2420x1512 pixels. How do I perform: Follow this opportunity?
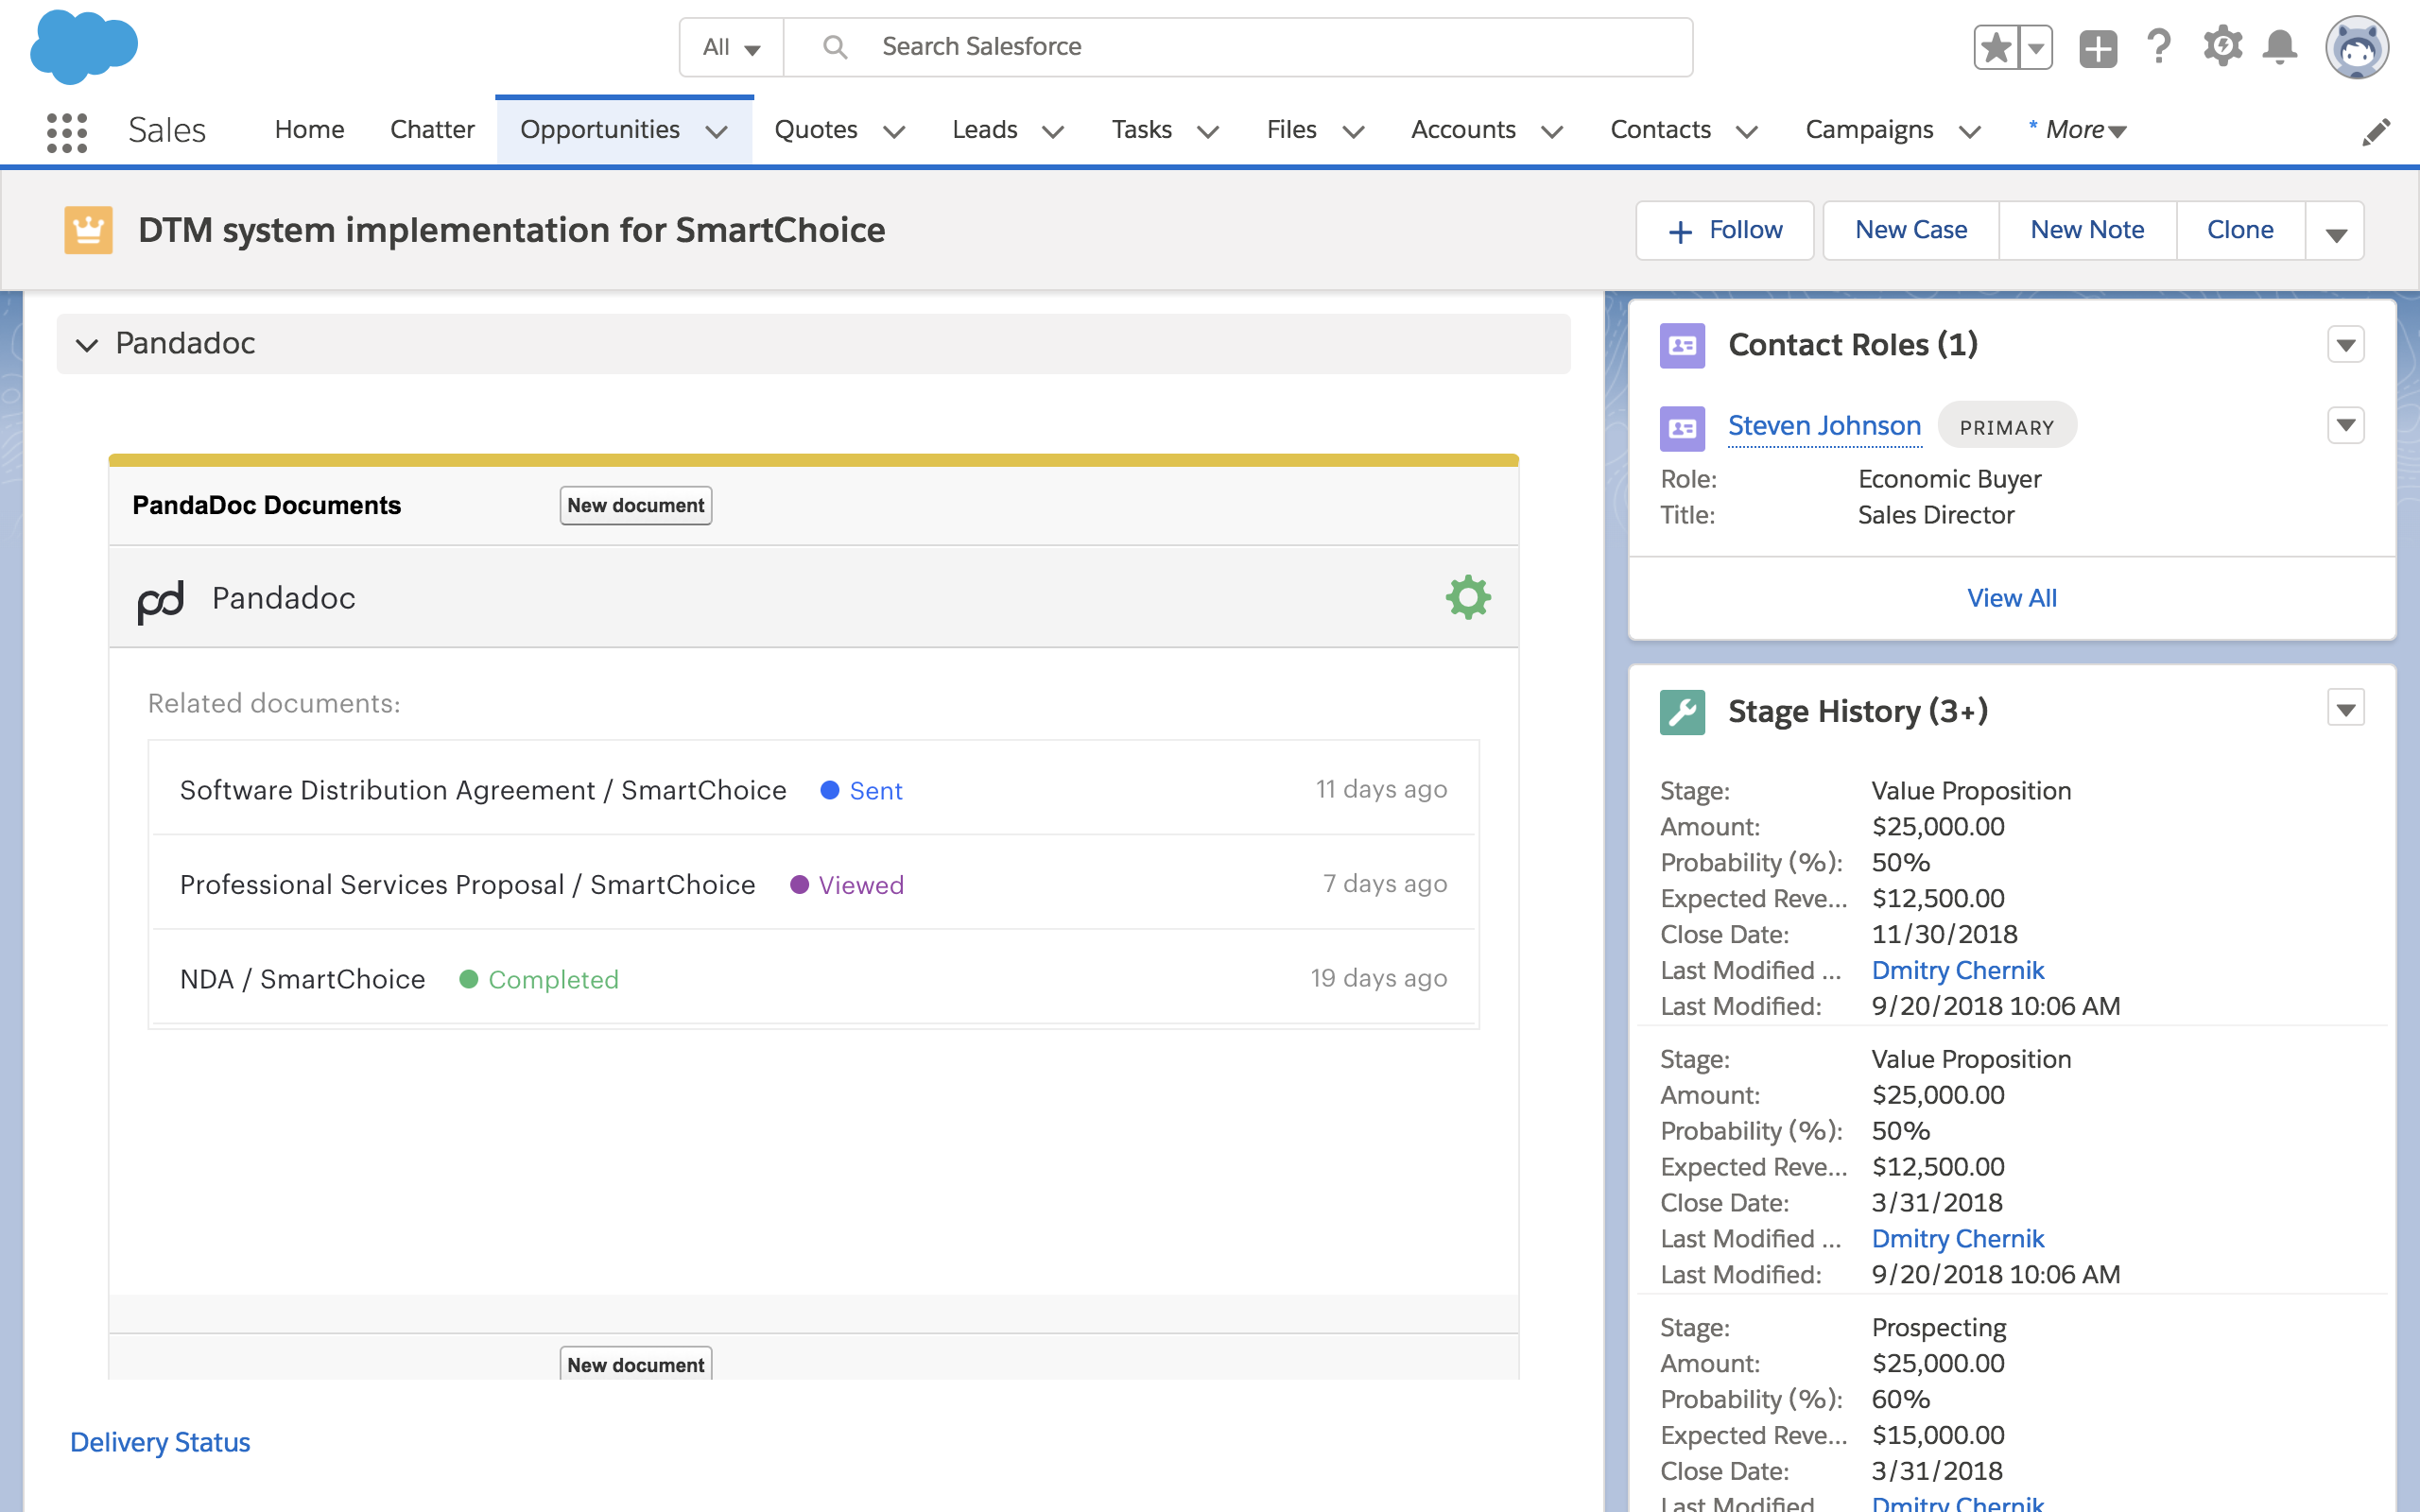click(x=1725, y=231)
